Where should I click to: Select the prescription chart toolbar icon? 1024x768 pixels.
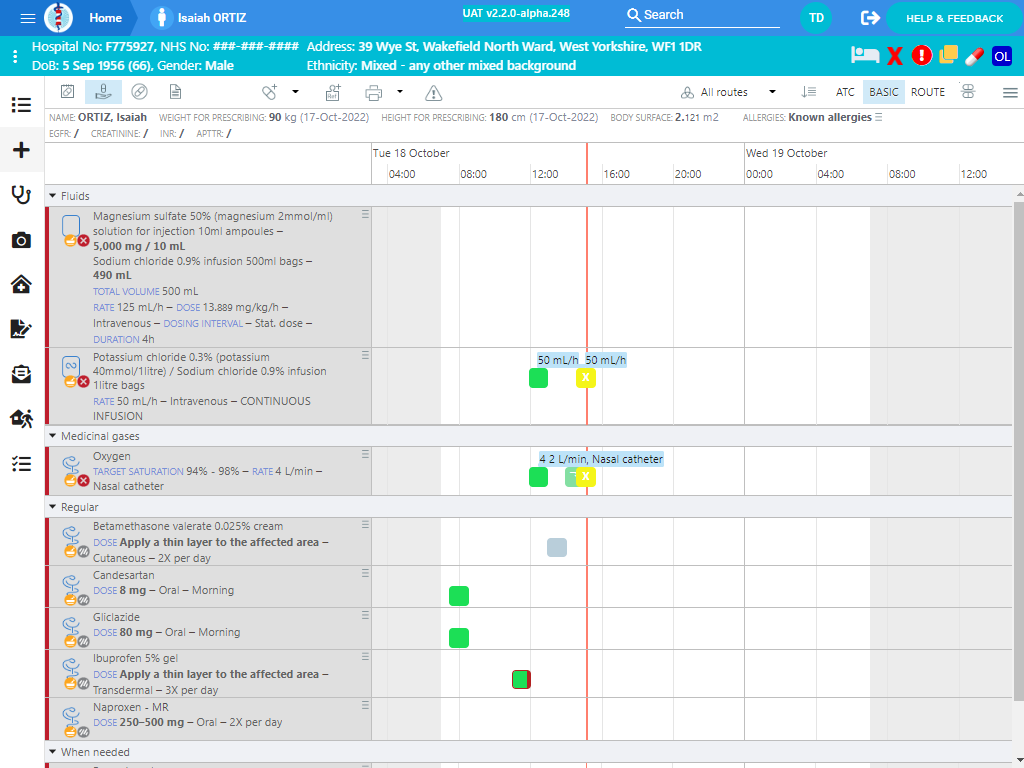pyautogui.click(x=67, y=92)
